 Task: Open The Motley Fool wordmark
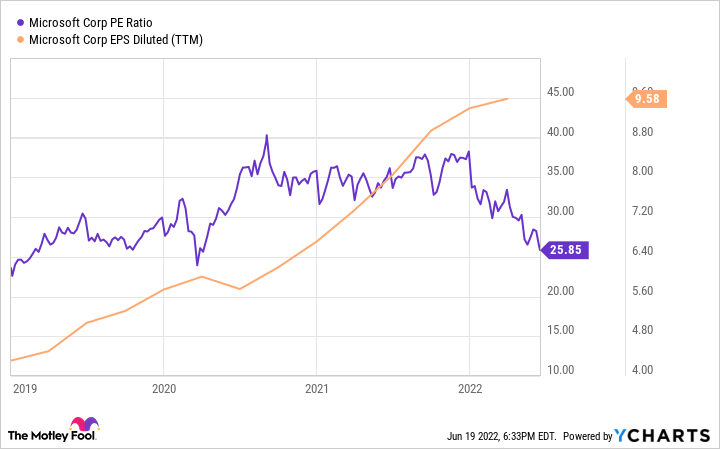point(51,435)
